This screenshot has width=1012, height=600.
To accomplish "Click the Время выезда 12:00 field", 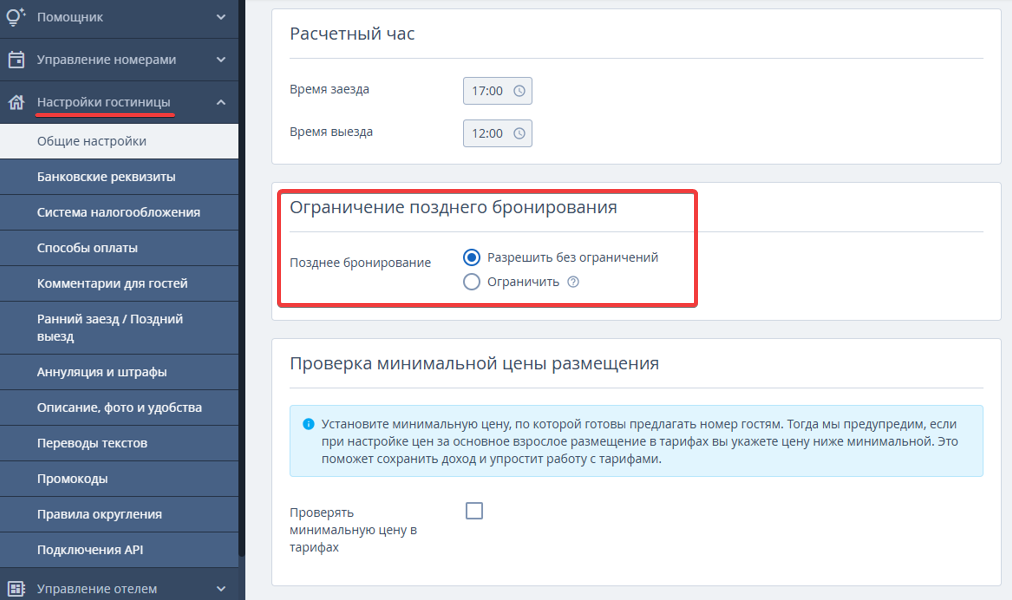I will (x=497, y=134).
